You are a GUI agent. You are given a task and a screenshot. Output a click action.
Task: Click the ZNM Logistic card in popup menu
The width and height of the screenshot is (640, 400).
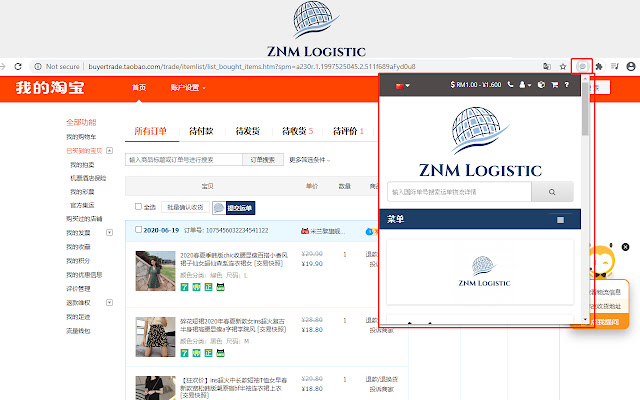(x=480, y=272)
